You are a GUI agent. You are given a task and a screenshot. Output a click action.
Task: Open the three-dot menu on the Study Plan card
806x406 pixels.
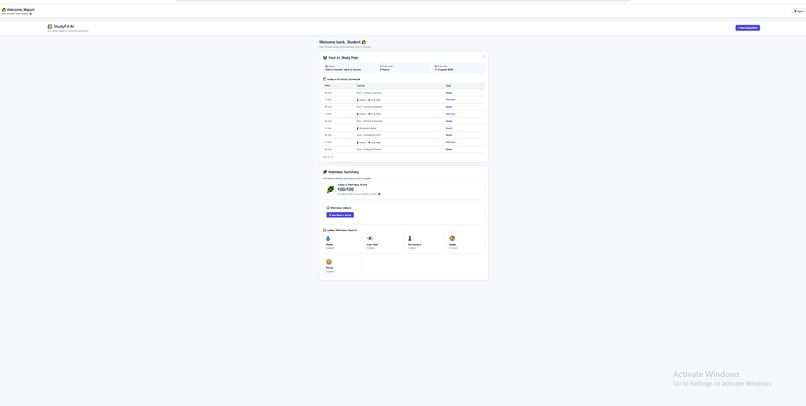click(x=484, y=57)
